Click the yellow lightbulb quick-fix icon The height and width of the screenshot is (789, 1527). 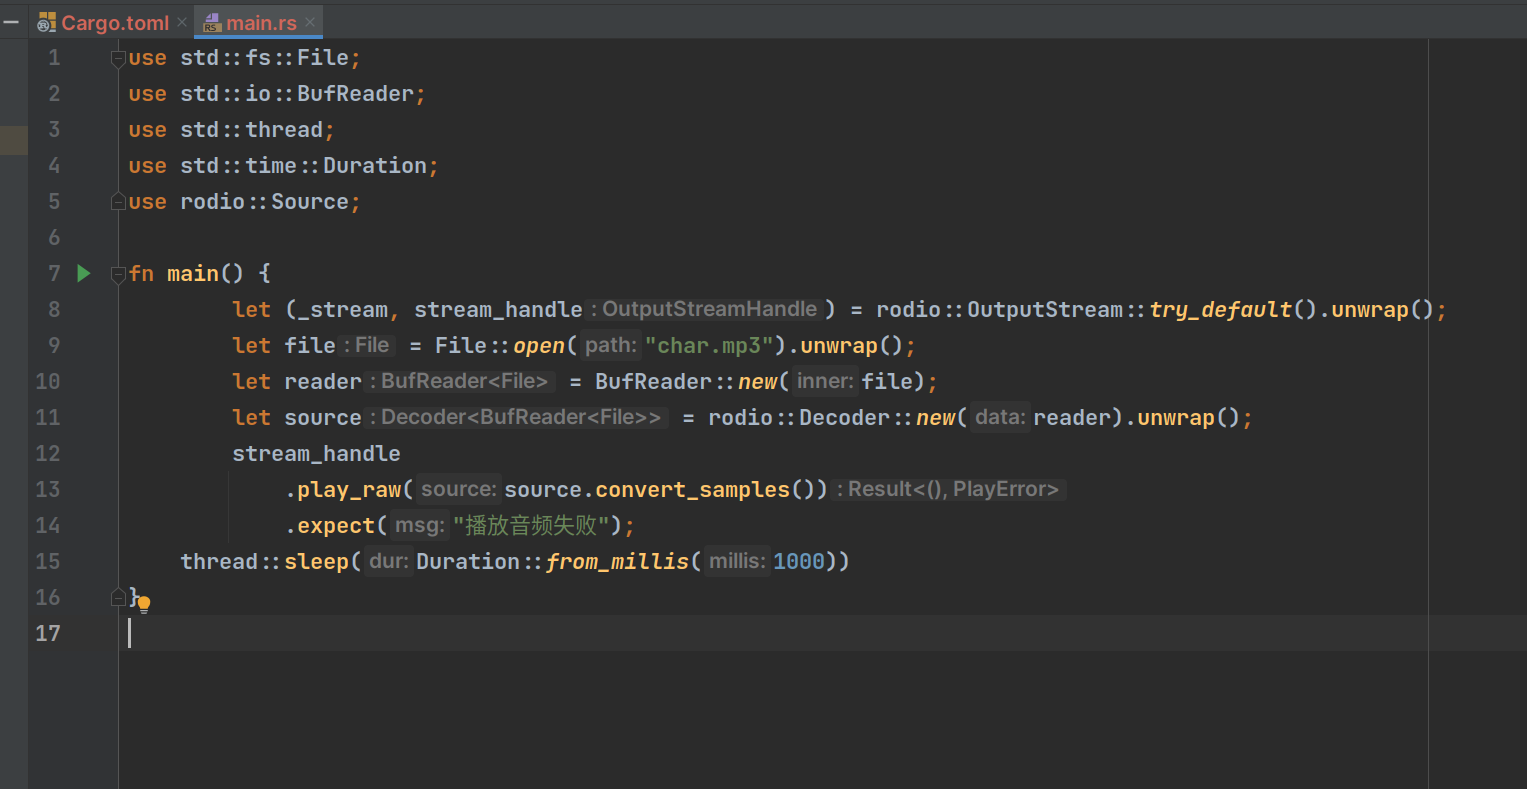pos(144,604)
